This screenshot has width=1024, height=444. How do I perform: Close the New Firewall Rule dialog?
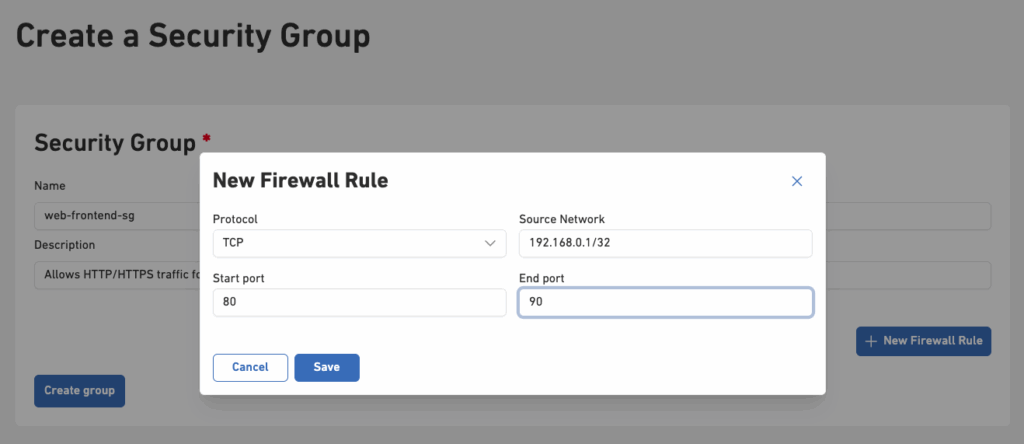pyautogui.click(x=797, y=181)
